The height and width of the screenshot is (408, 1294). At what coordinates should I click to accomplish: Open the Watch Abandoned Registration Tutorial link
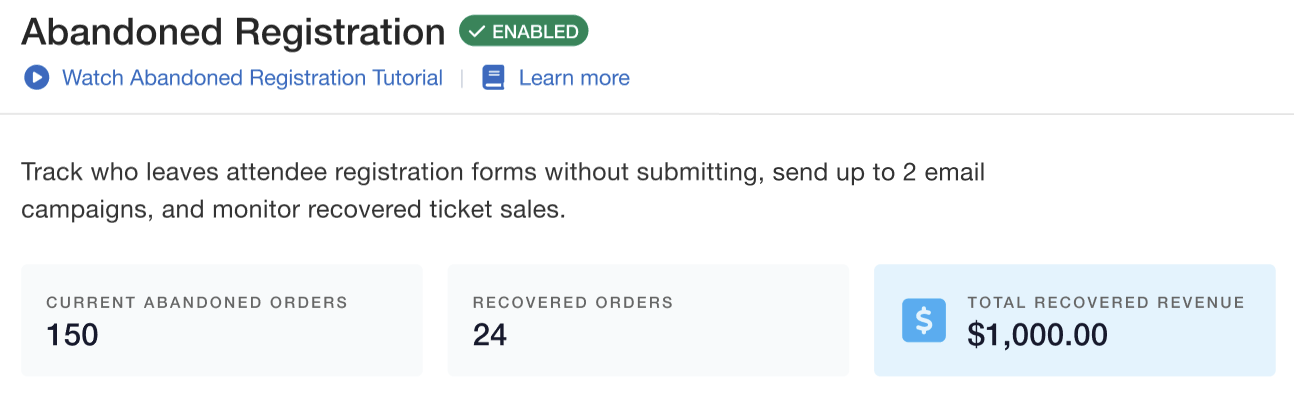(x=252, y=78)
